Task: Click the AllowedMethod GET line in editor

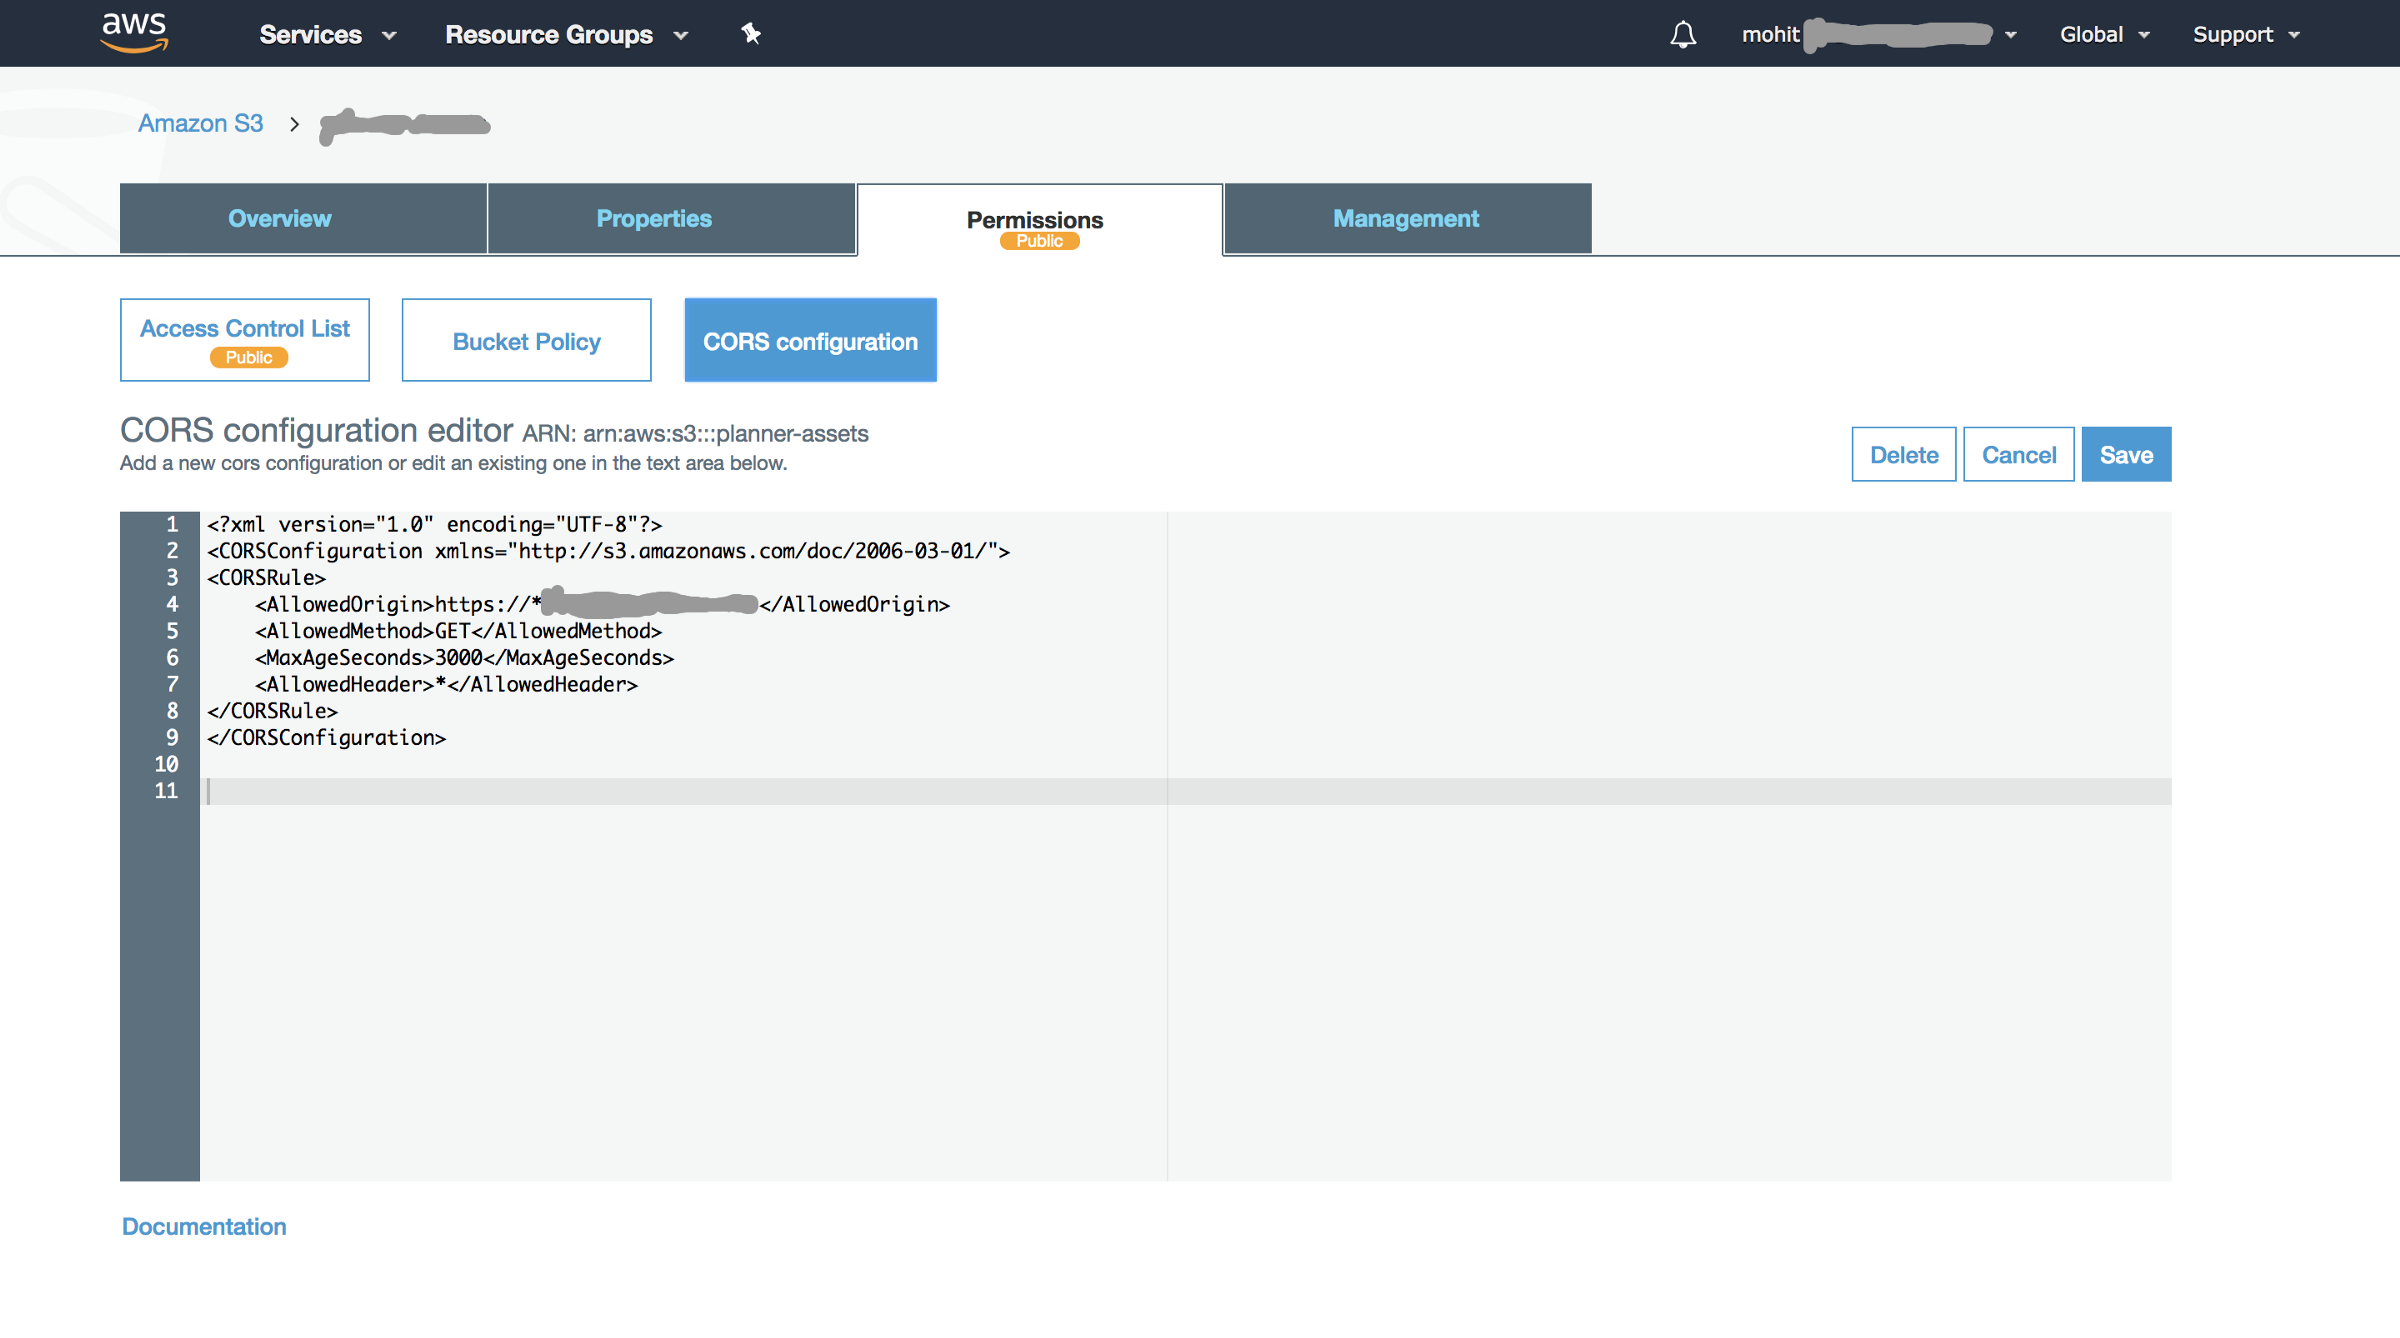Action: coord(459,631)
